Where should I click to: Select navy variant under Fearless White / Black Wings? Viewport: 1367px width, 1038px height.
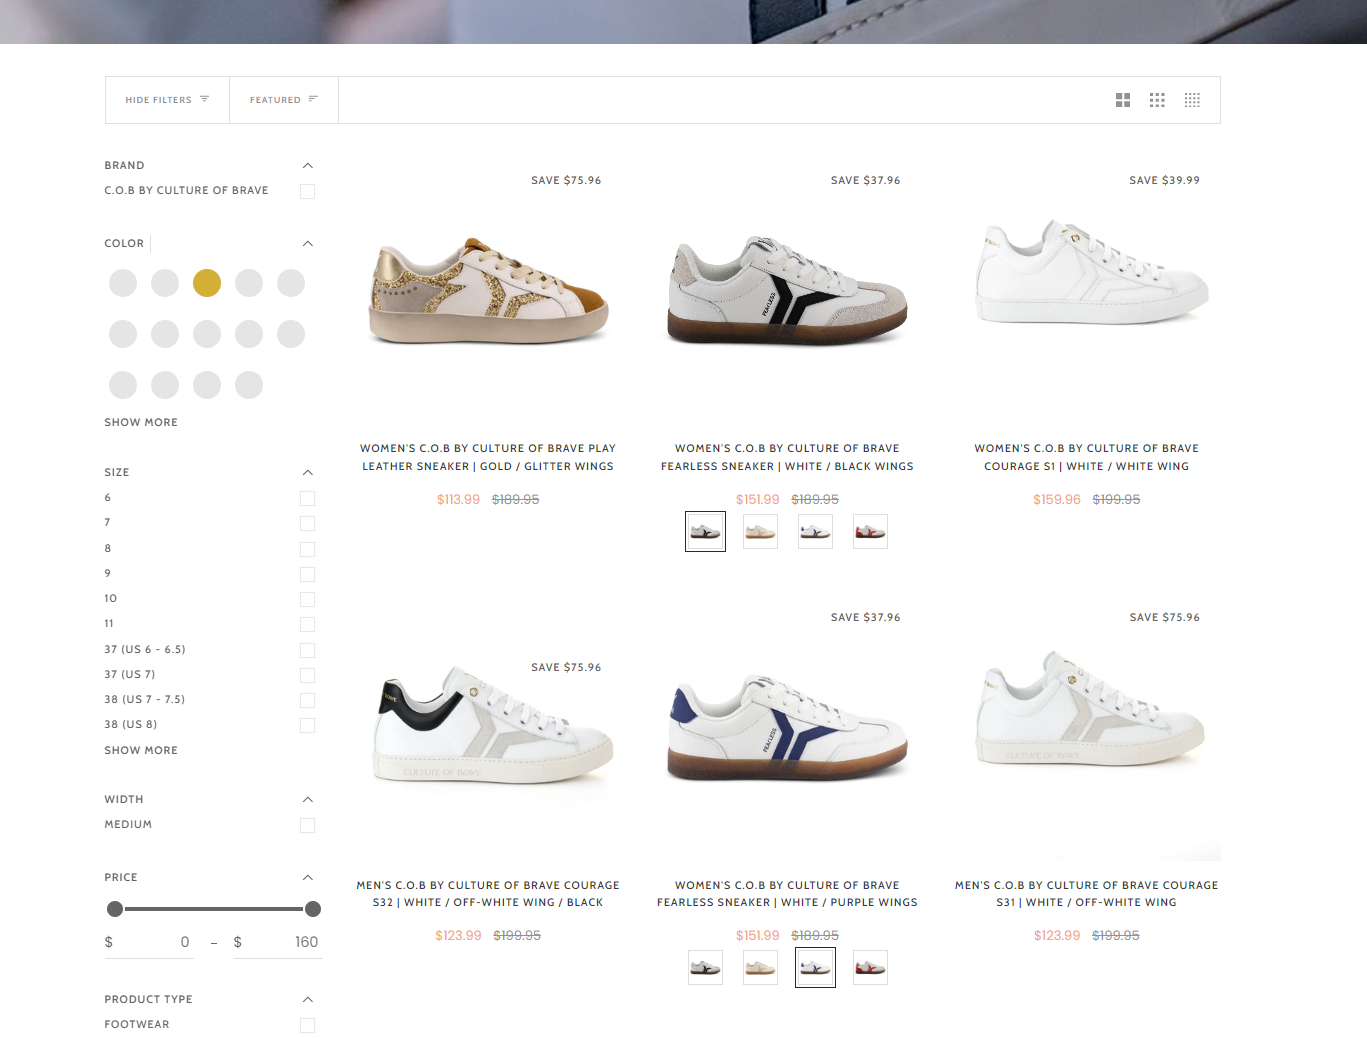click(x=815, y=532)
